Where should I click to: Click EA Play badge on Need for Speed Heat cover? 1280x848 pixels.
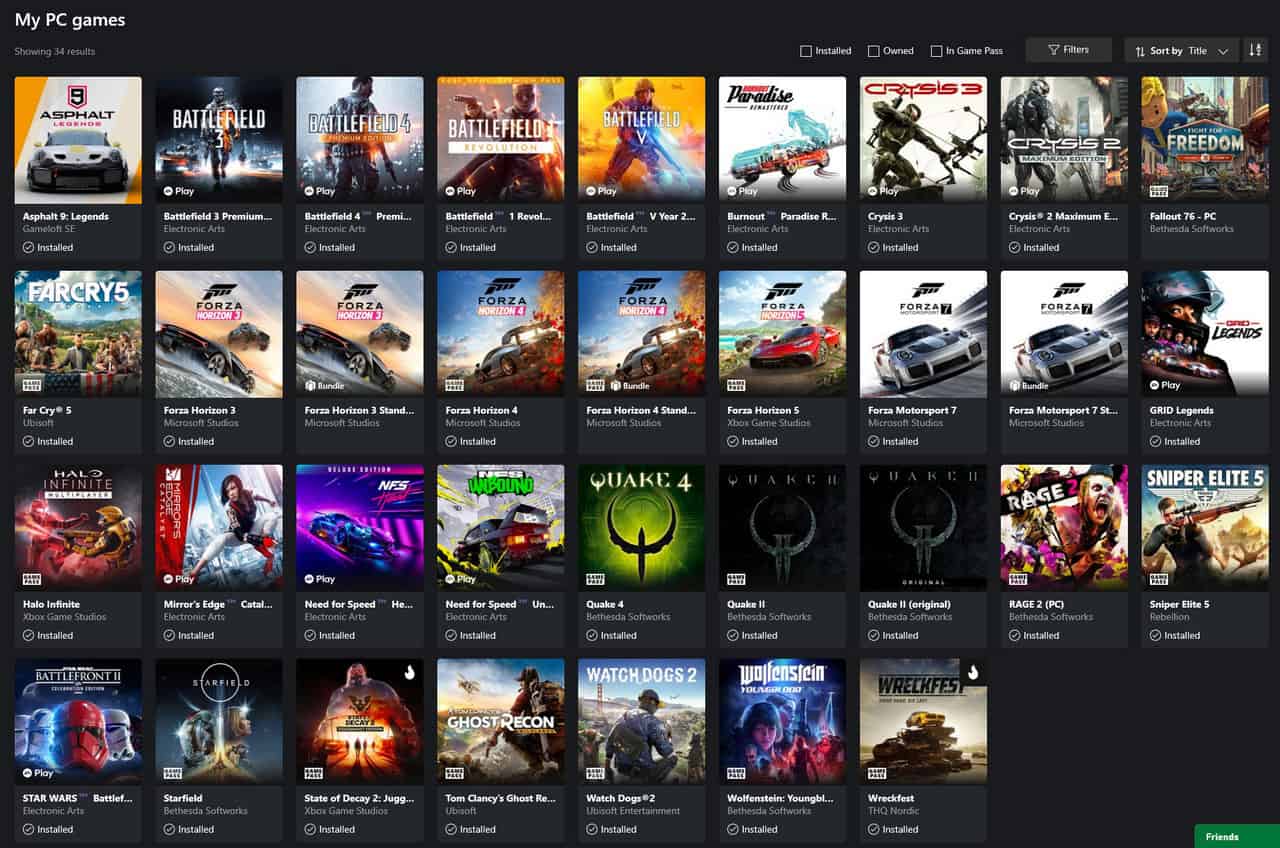(x=320, y=579)
